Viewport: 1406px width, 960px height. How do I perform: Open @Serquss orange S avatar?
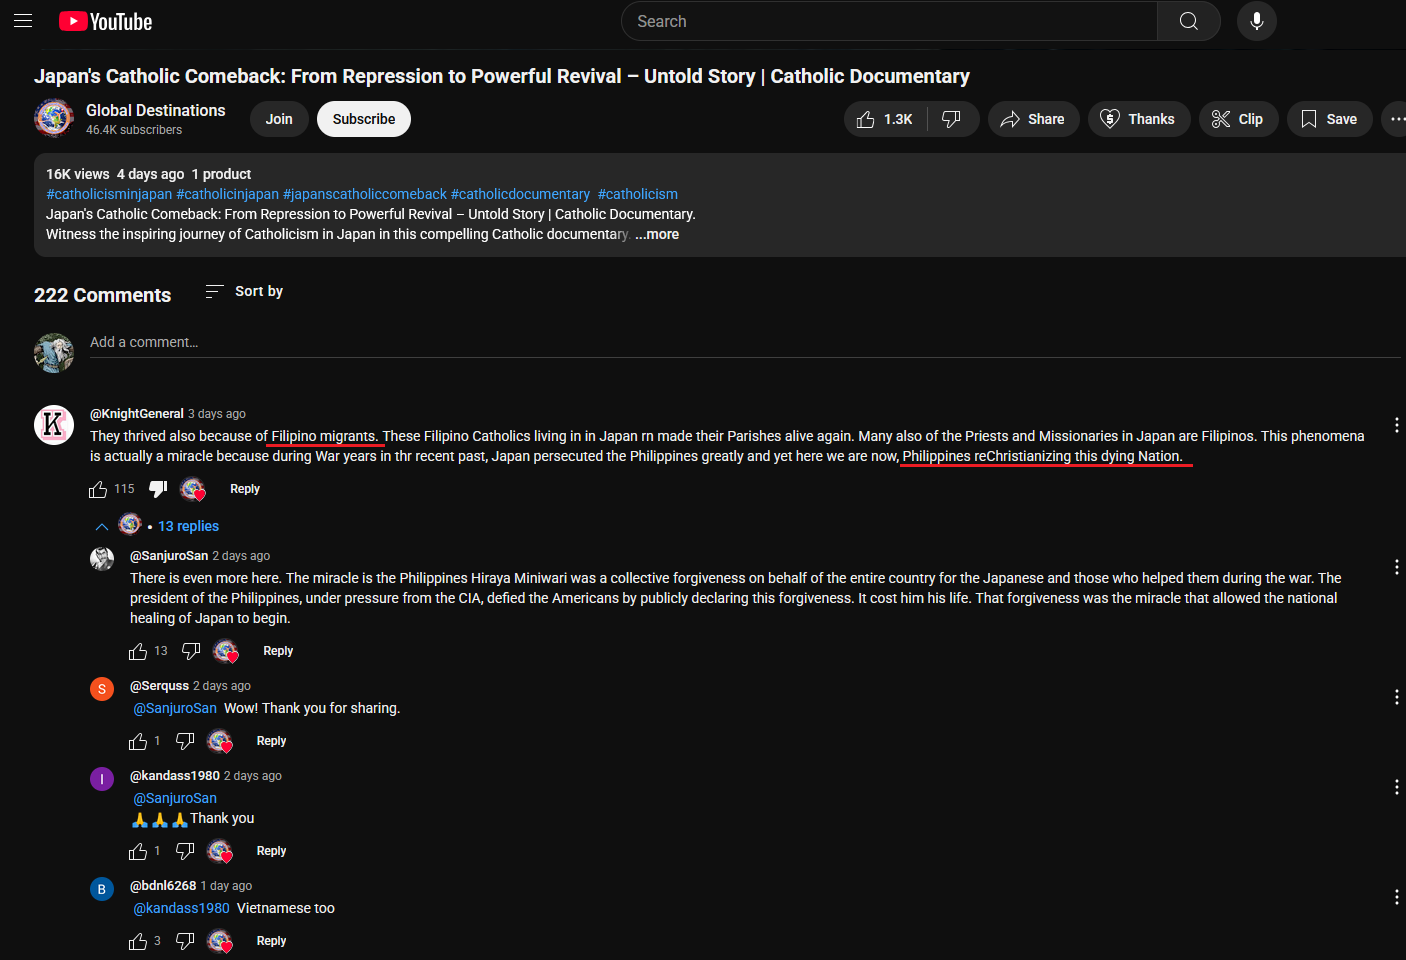(x=102, y=689)
